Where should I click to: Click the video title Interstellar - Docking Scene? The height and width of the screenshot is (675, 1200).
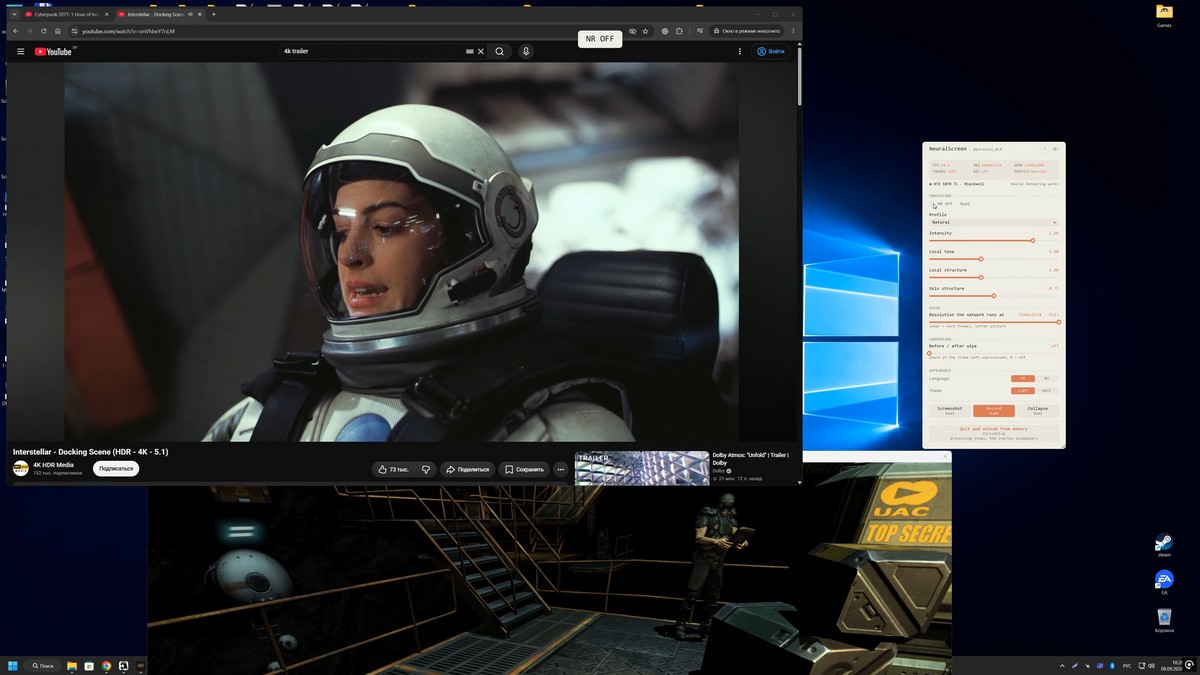pos(90,452)
